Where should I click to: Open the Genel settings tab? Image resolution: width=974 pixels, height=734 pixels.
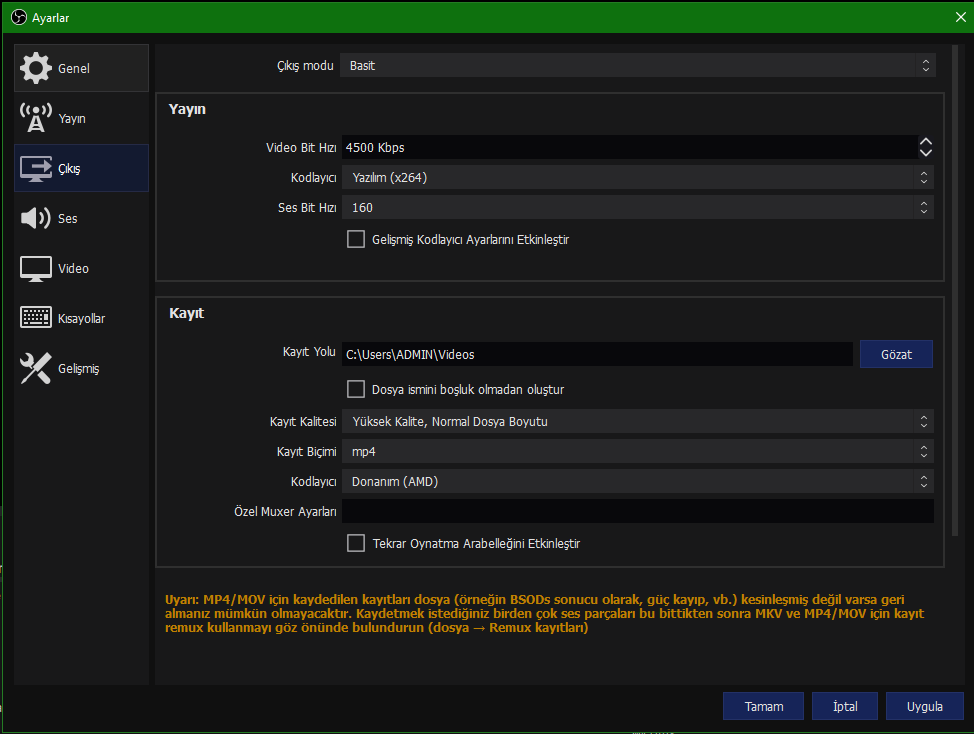click(x=81, y=68)
